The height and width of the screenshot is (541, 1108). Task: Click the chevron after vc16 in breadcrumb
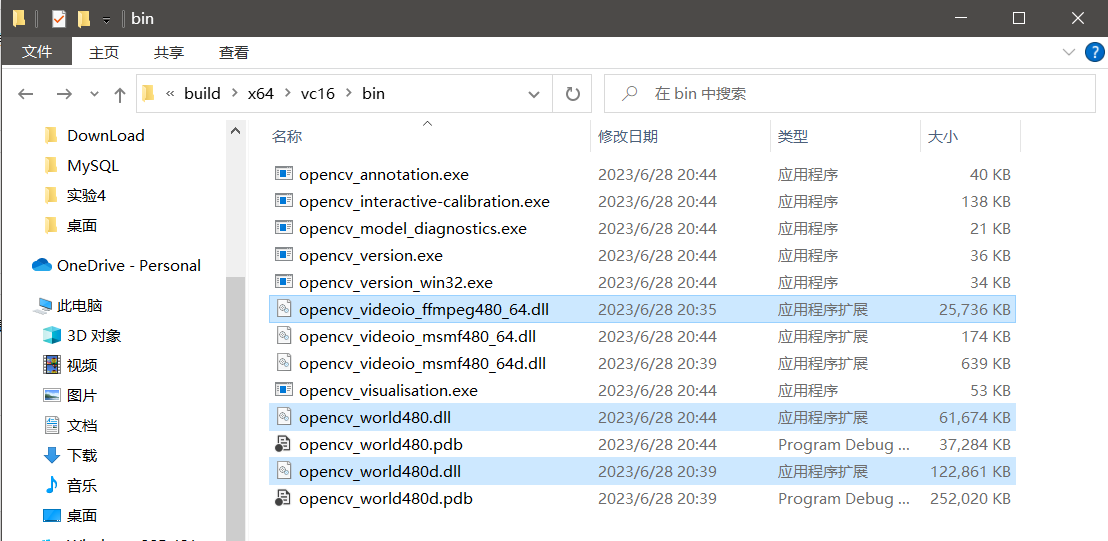coord(348,93)
